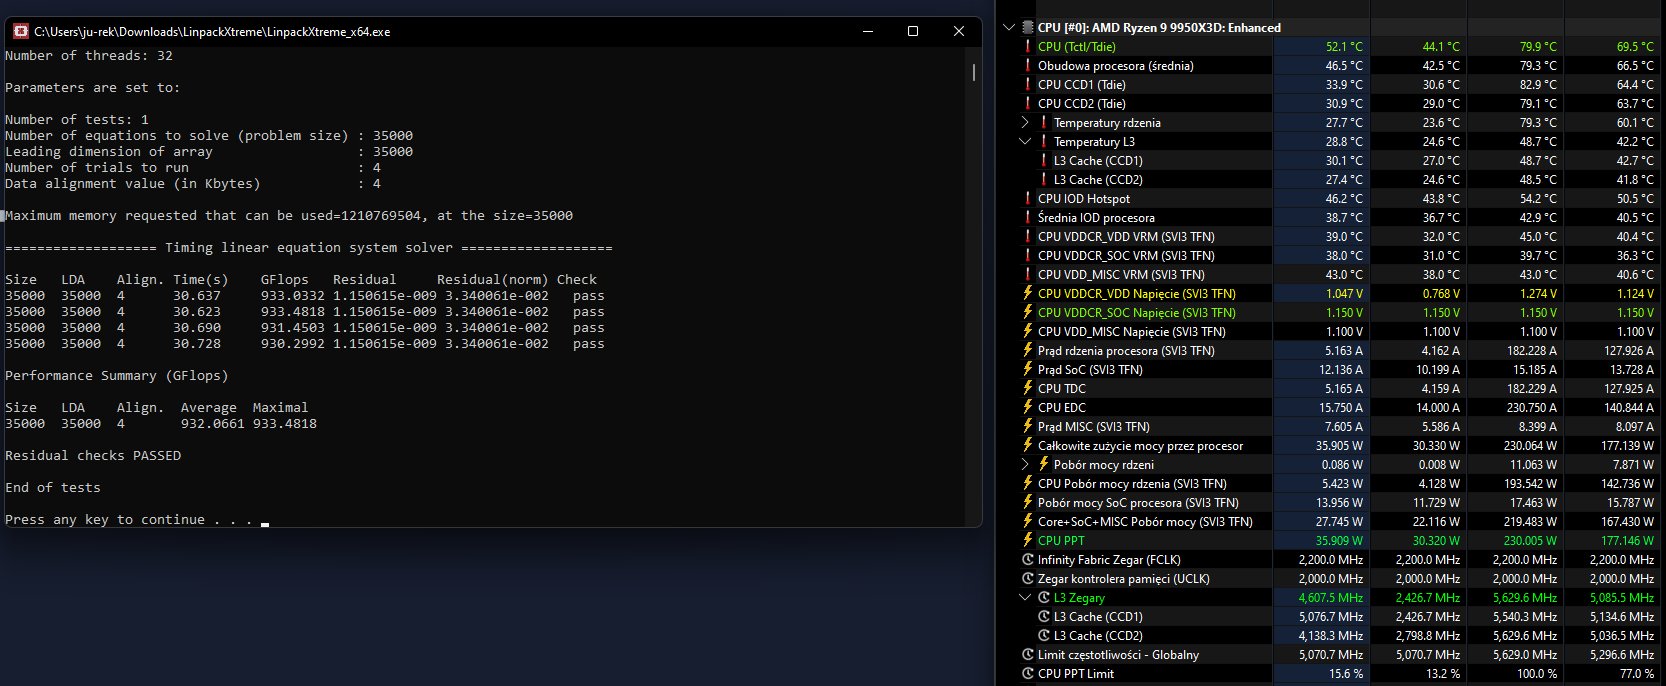Expand the Temperatury rdzenia sensor group
The image size is (1666, 686).
pos(1024,123)
